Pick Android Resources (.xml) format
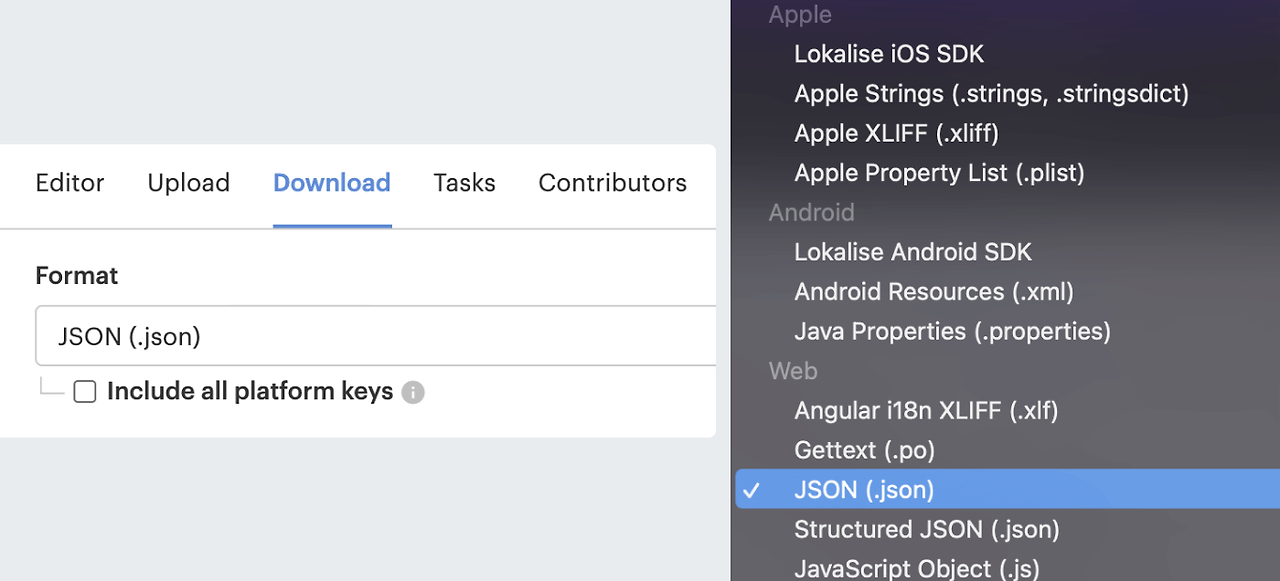The width and height of the screenshot is (1280, 581). tap(934, 292)
